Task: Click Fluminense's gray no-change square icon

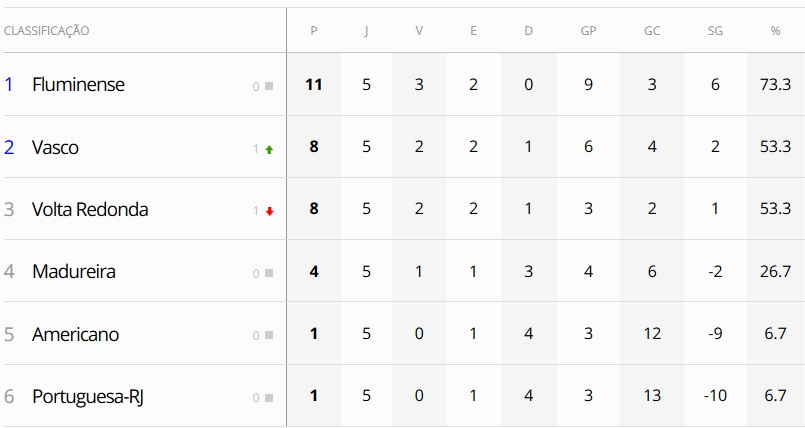Action: pos(269,87)
